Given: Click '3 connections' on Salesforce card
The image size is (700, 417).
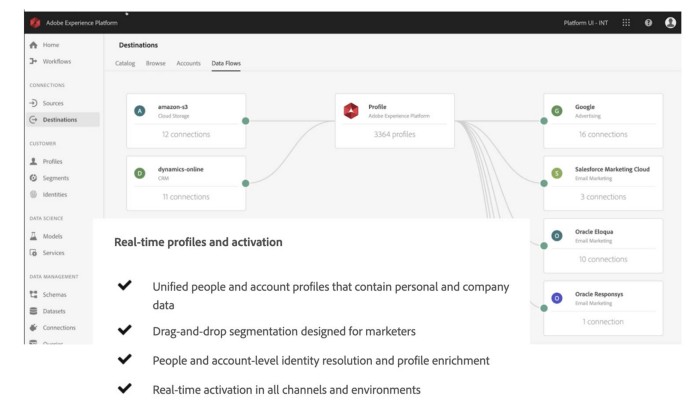Looking at the screenshot, I should (x=603, y=196).
